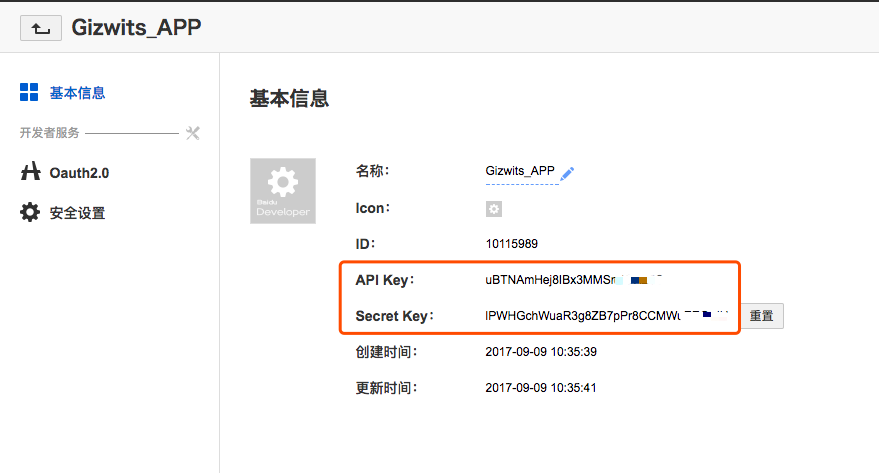
Task: Click the blue grid icon for 基本信息
Action: tap(29, 93)
